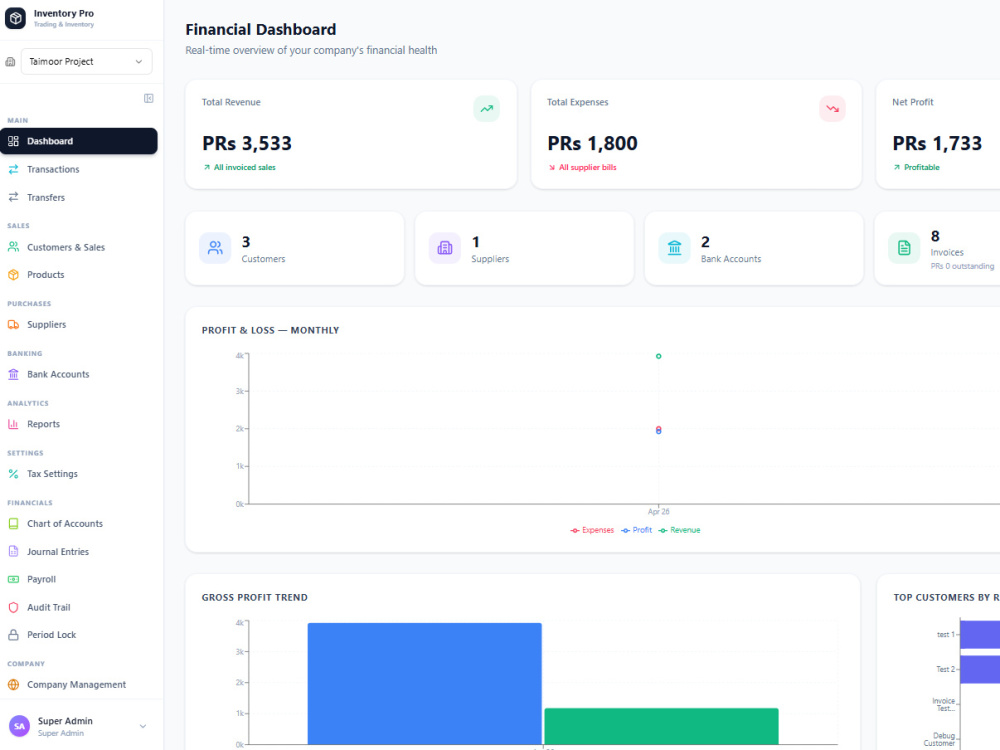Click the 'All invoiced sales' label
This screenshot has width=1000, height=750.
coord(245,167)
